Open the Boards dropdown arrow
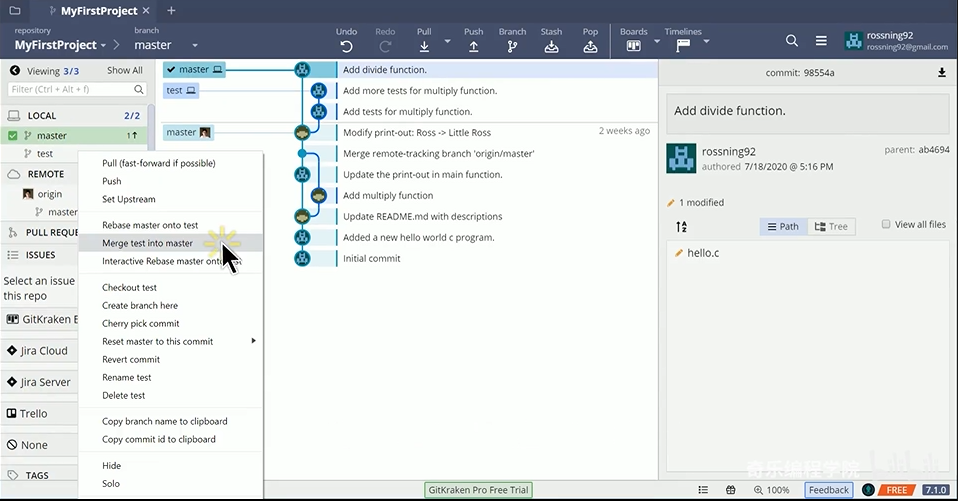 pos(657,42)
